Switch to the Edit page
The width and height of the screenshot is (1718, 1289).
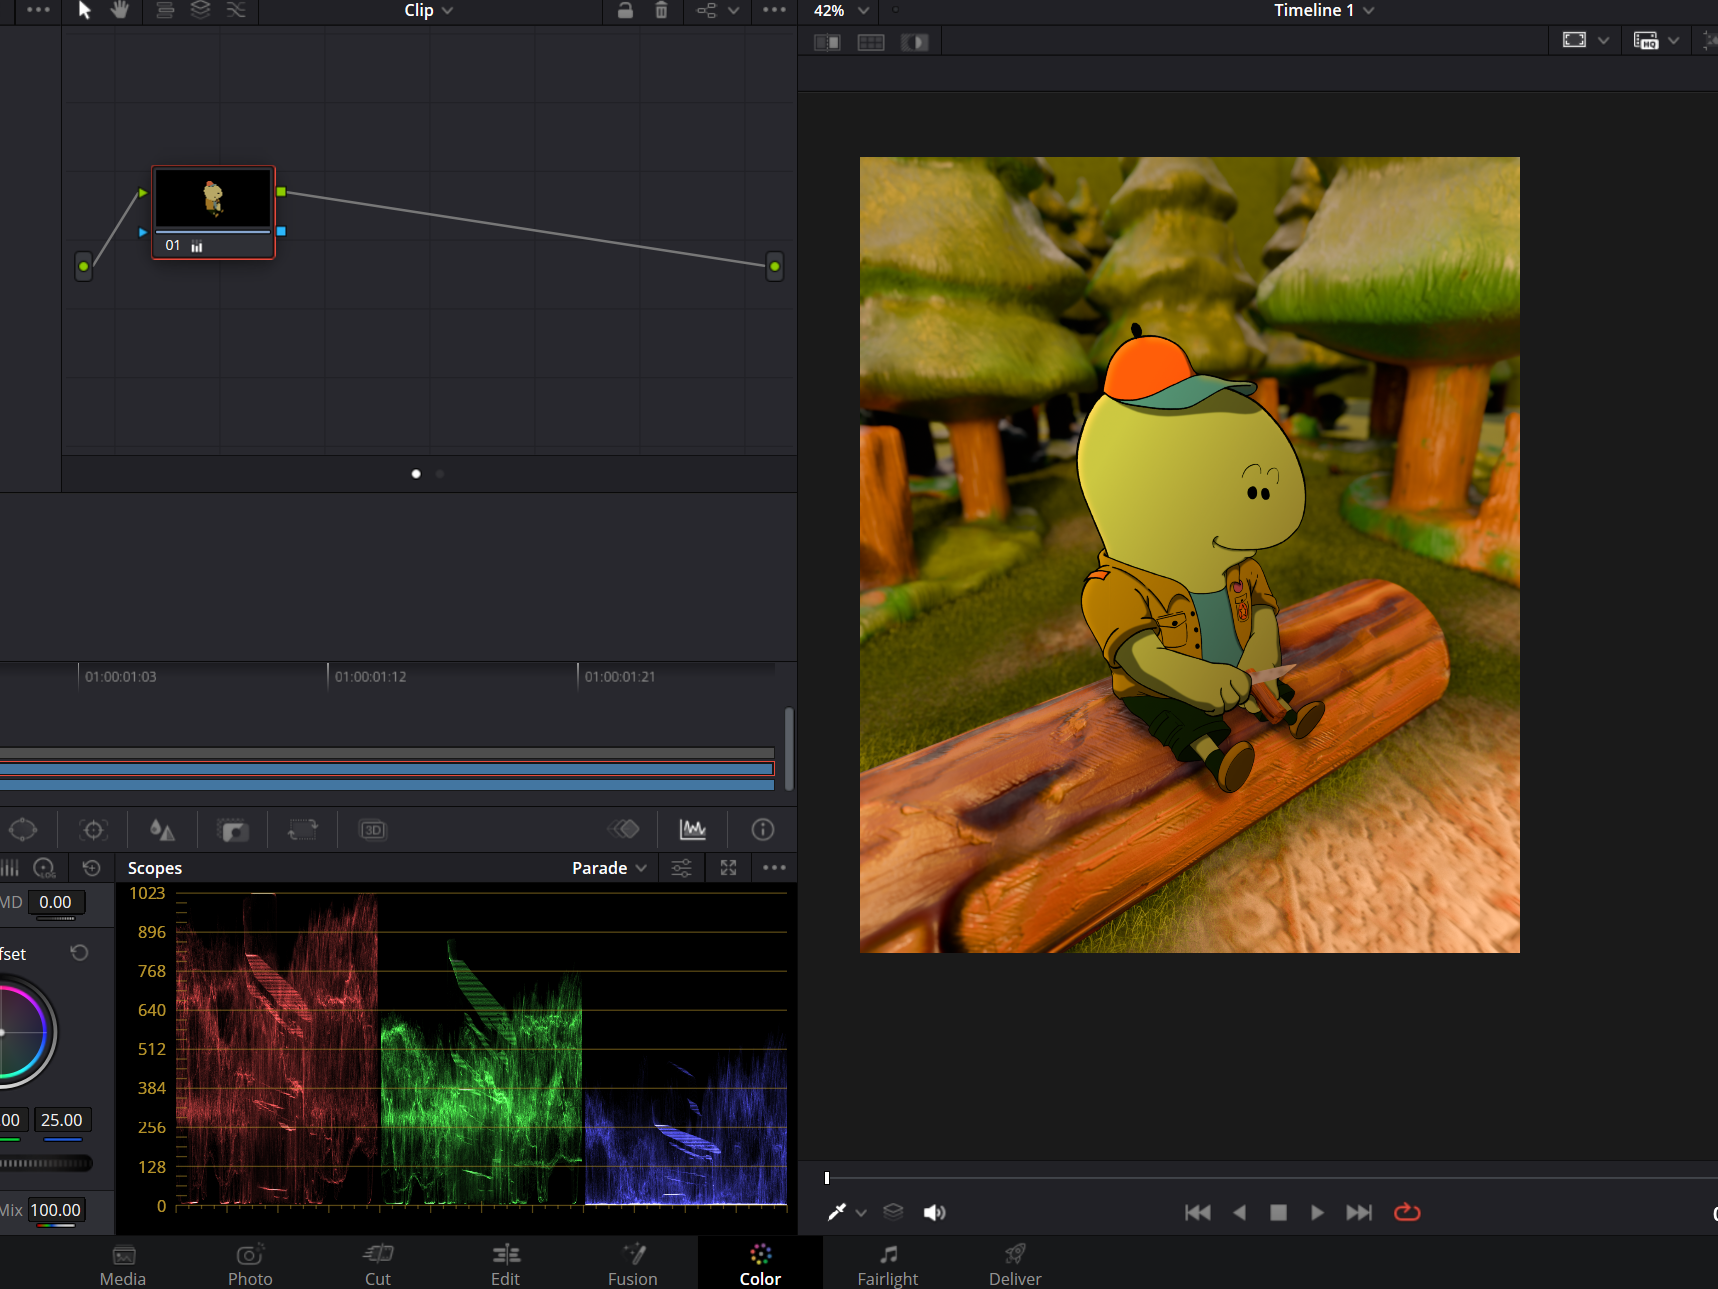pos(506,1265)
